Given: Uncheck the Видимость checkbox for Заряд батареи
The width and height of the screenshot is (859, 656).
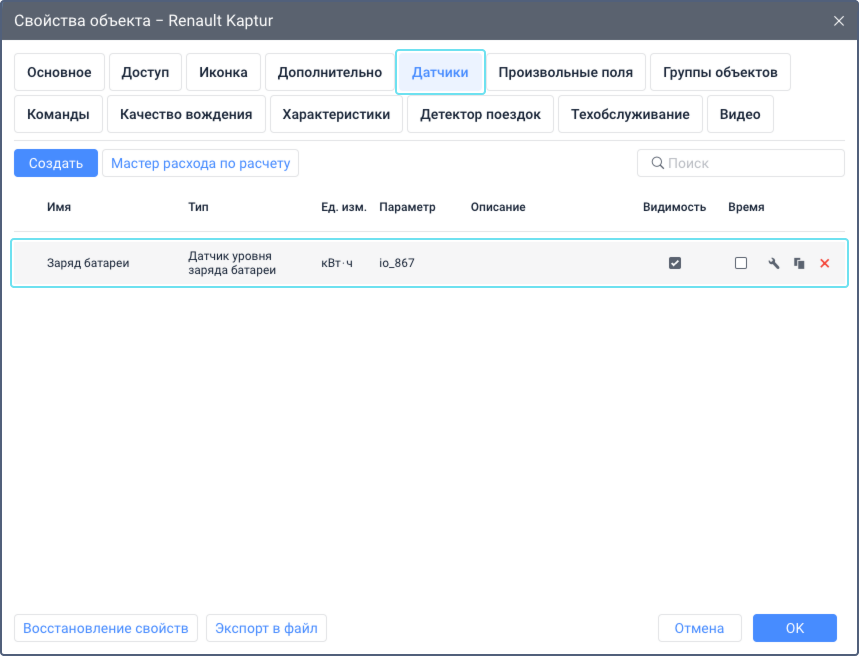Looking at the screenshot, I should click(675, 263).
